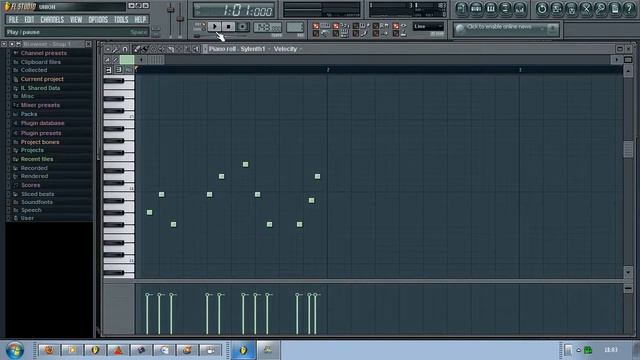Expand 'Current project' in the browser
This screenshot has height=360, width=640.
[x=42, y=79]
